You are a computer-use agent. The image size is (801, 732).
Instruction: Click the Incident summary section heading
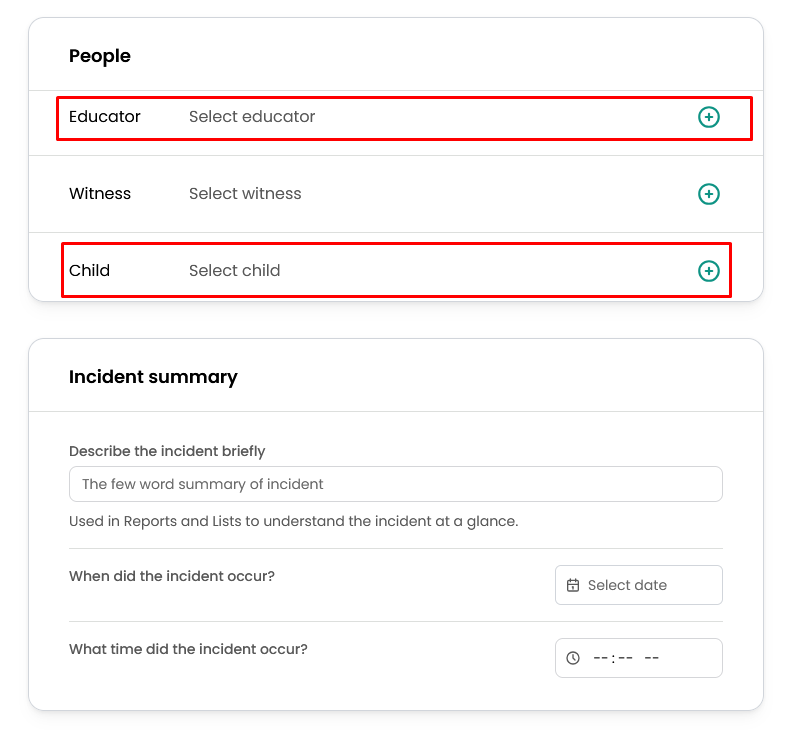153,377
